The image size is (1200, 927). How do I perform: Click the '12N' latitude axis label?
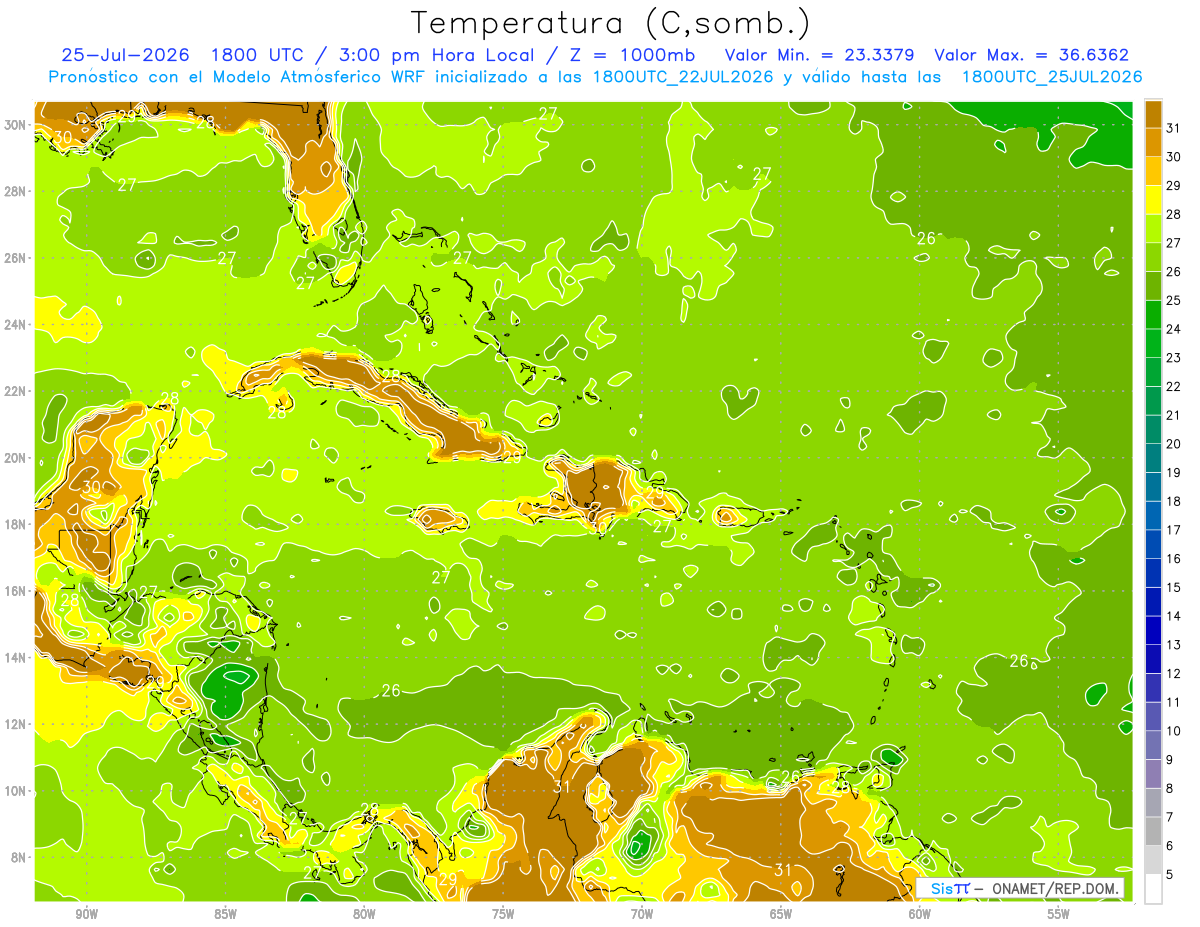(x=16, y=724)
